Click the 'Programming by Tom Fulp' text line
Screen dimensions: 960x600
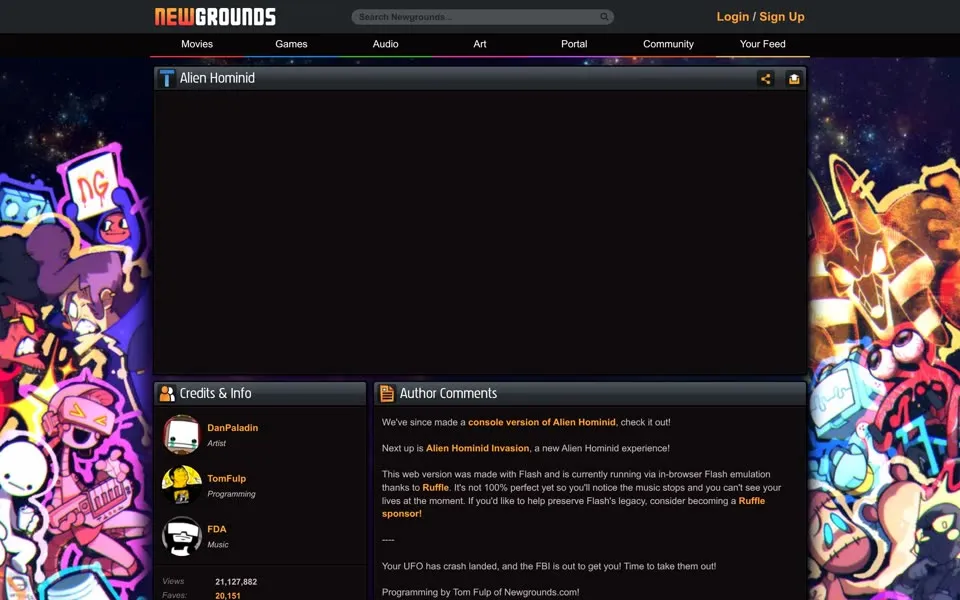pos(481,592)
